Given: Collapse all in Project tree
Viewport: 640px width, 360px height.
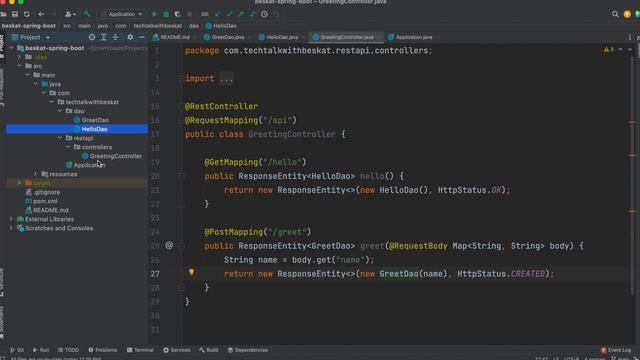Looking at the screenshot, I should click(116, 37).
